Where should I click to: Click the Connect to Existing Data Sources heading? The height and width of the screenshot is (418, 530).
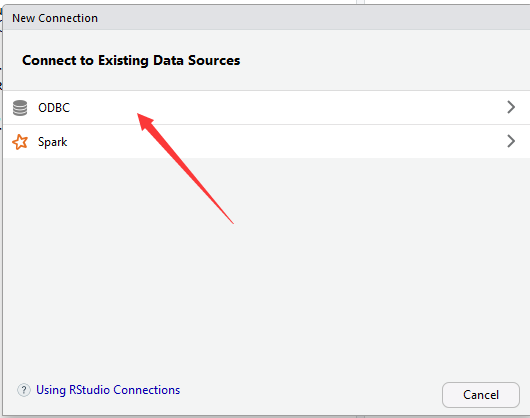[x=131, y=60]
